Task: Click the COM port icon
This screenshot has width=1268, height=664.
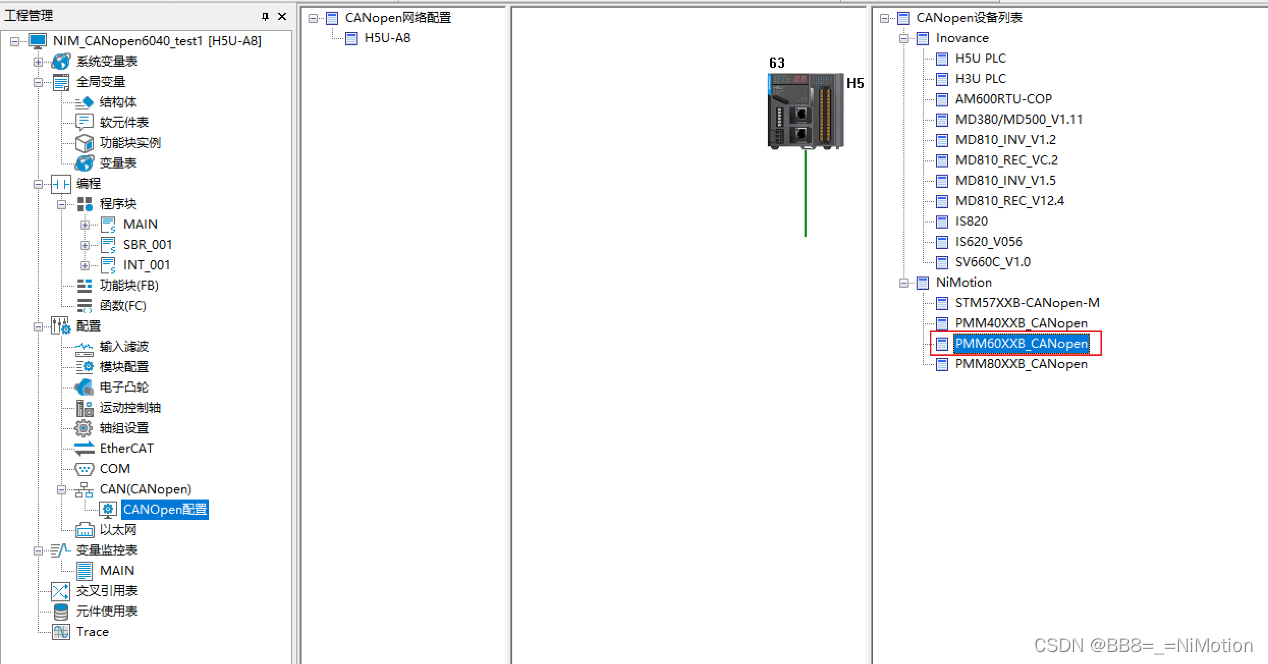Action: (84, 469)
